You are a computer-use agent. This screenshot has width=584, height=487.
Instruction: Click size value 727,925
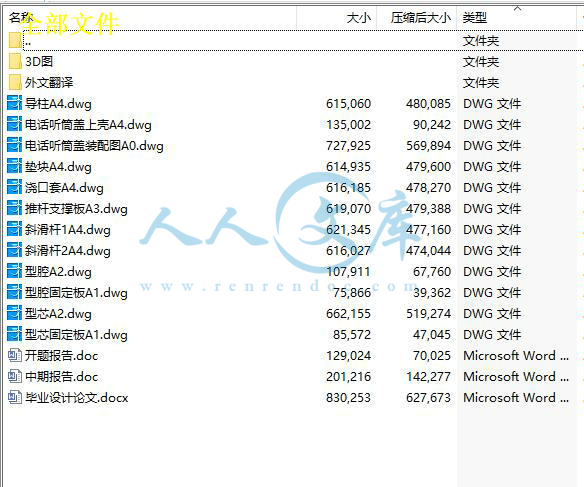[349, 146]
